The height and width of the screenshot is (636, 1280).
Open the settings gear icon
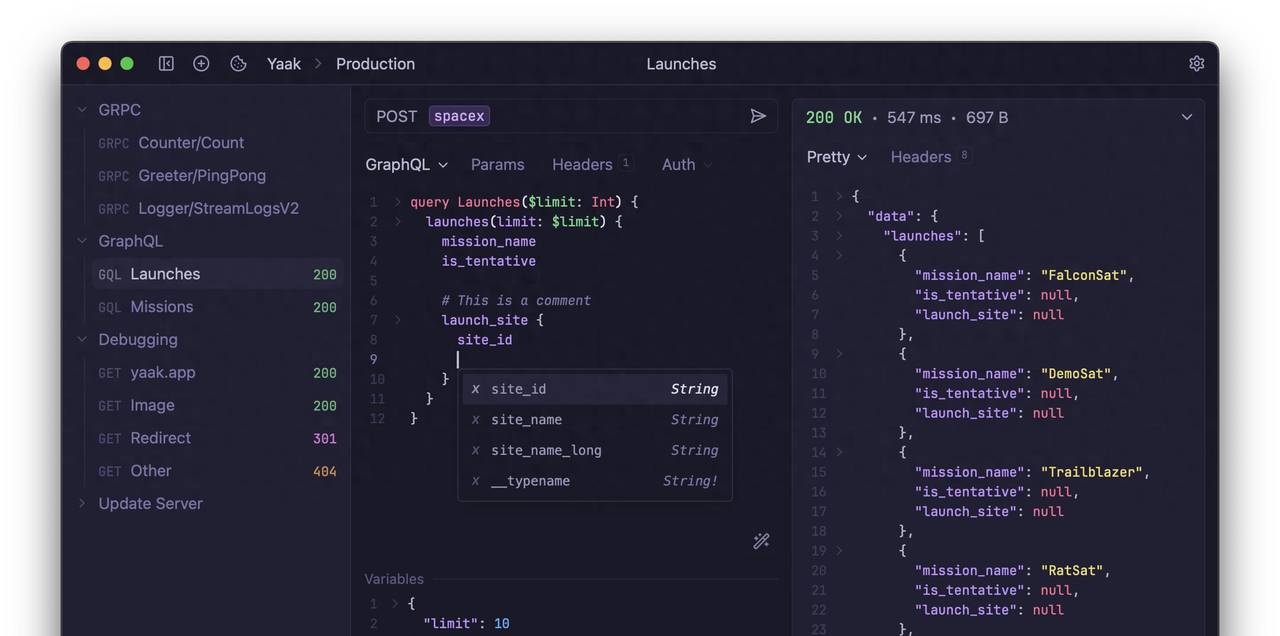[x=1196, y=62]
